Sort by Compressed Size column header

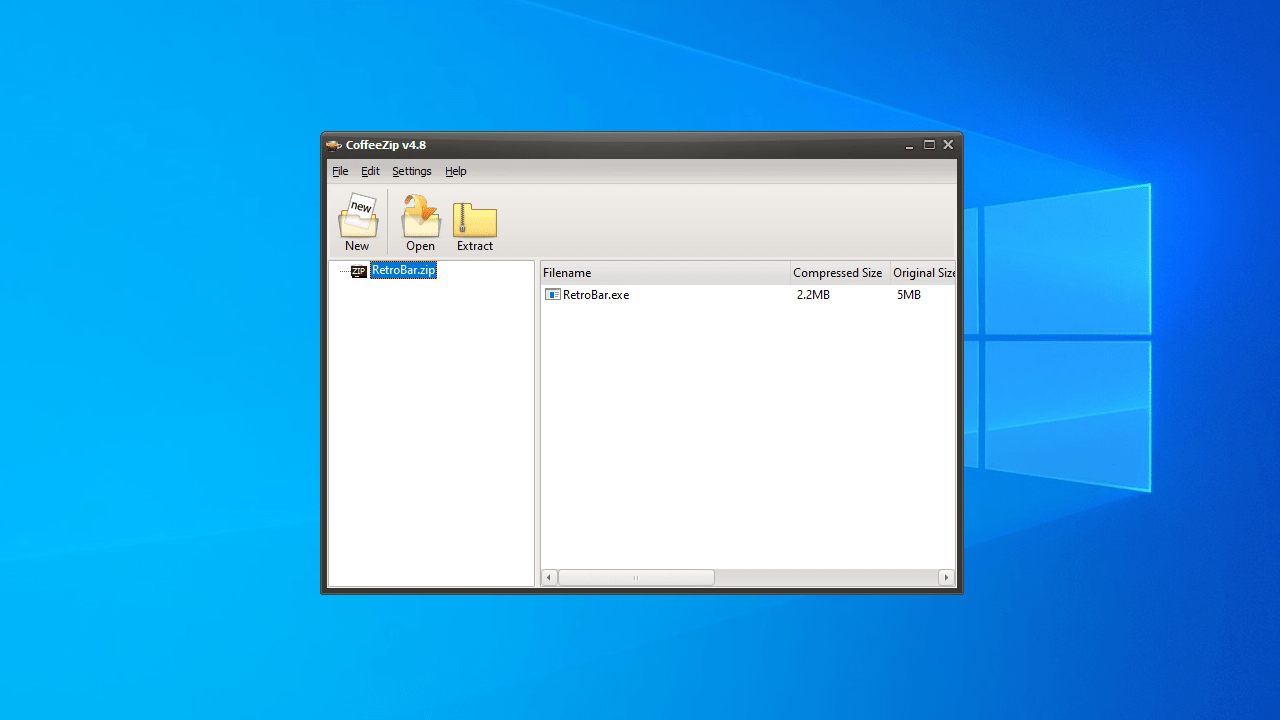click(x=840, y=273)
